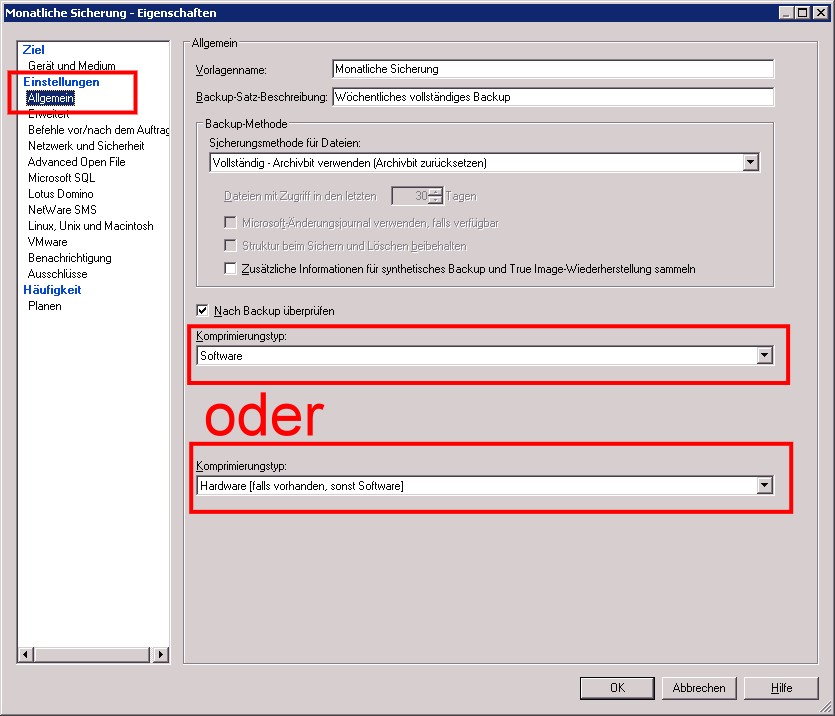Open 'Planen' under Häufigkeit
Viewport: 835px width, 716px height.
(45, 306)
